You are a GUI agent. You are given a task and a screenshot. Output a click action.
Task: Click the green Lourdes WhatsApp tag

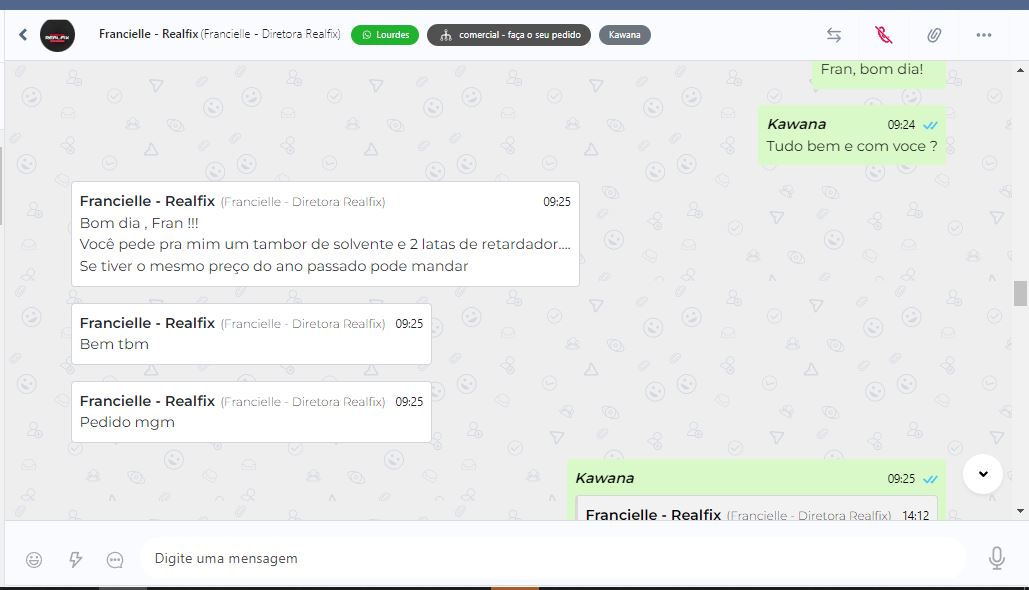point(385,35)
